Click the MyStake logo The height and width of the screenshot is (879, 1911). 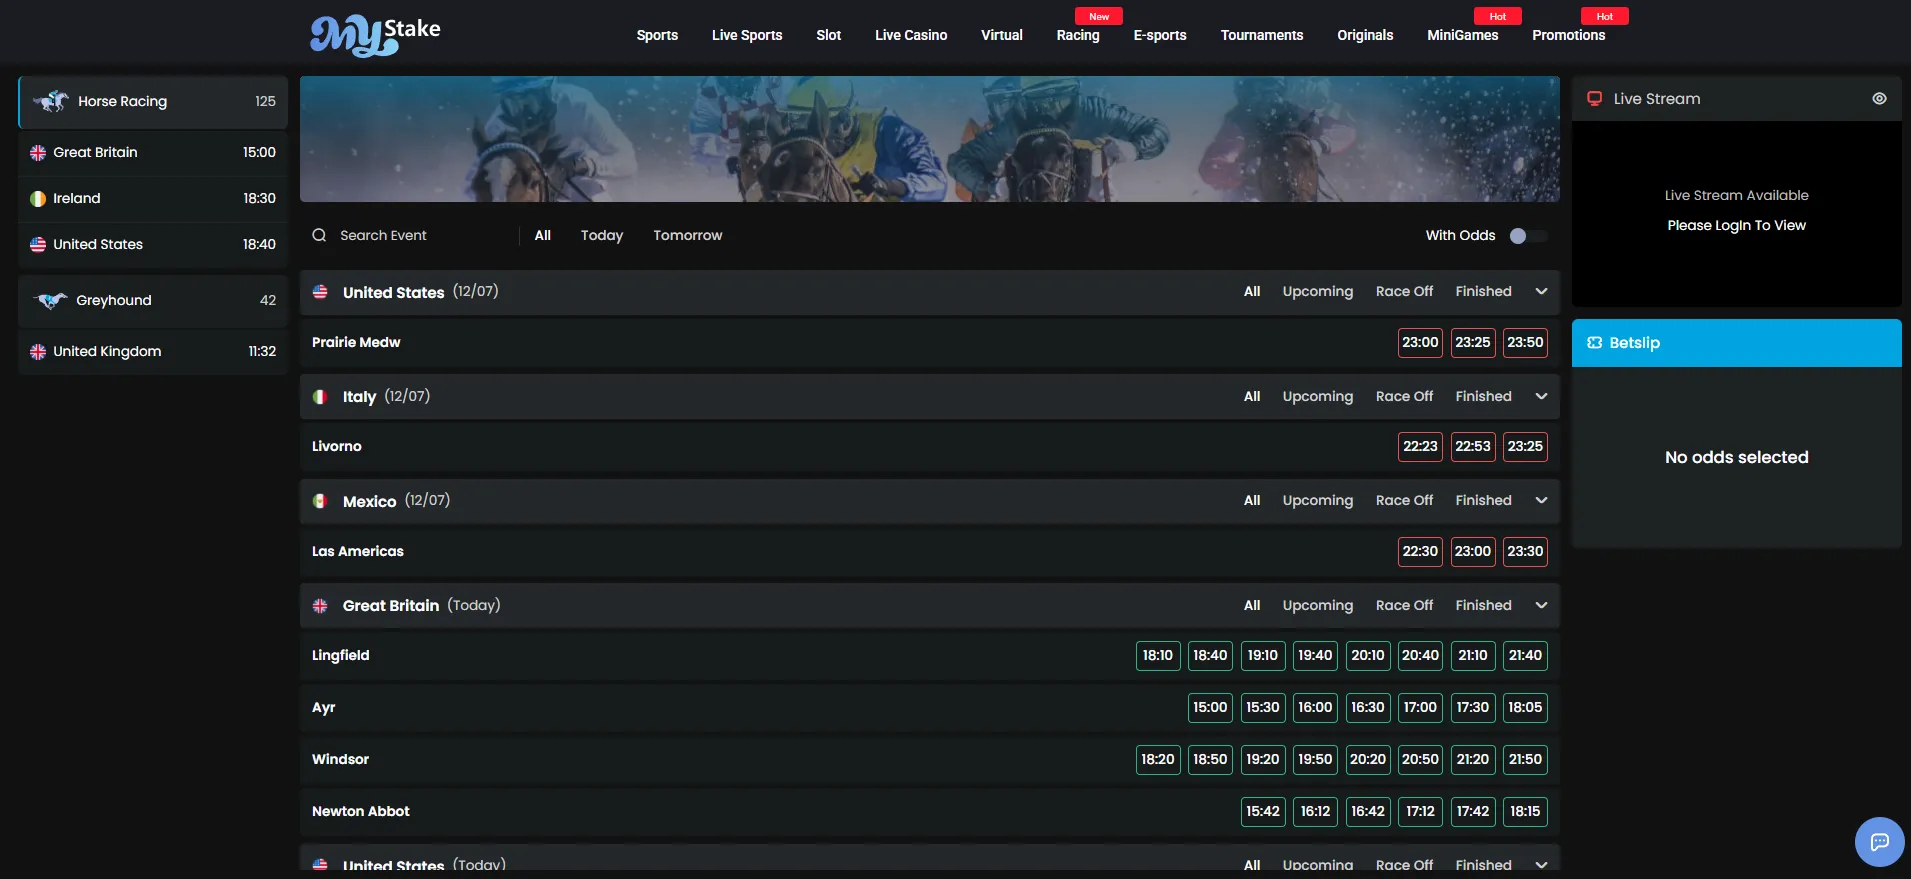click(375, 35)
